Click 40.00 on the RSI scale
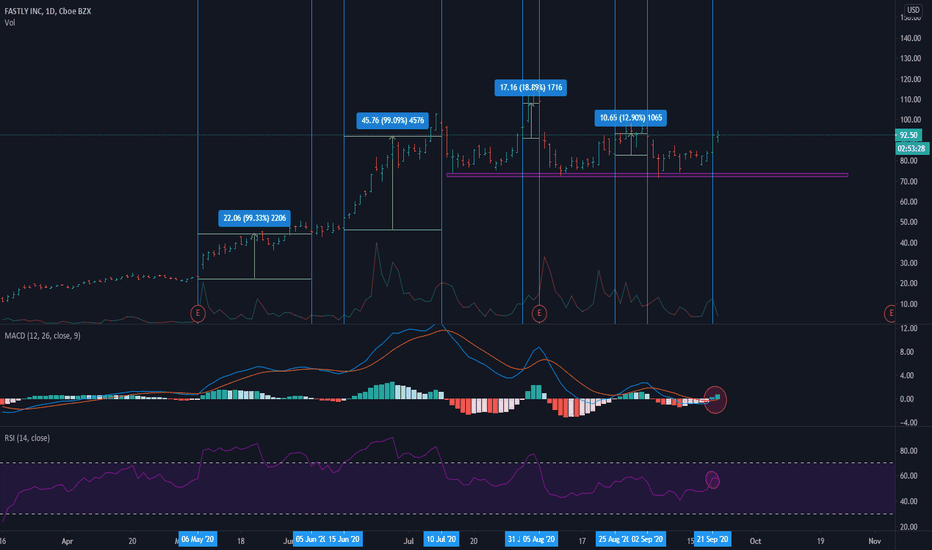Screen dimensions: 932x550 tap(908, 501)
